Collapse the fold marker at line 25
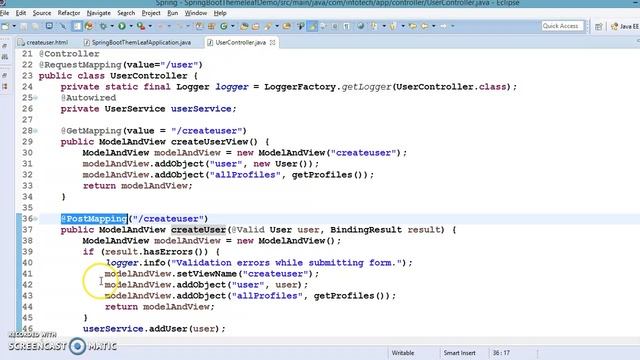 36,98
